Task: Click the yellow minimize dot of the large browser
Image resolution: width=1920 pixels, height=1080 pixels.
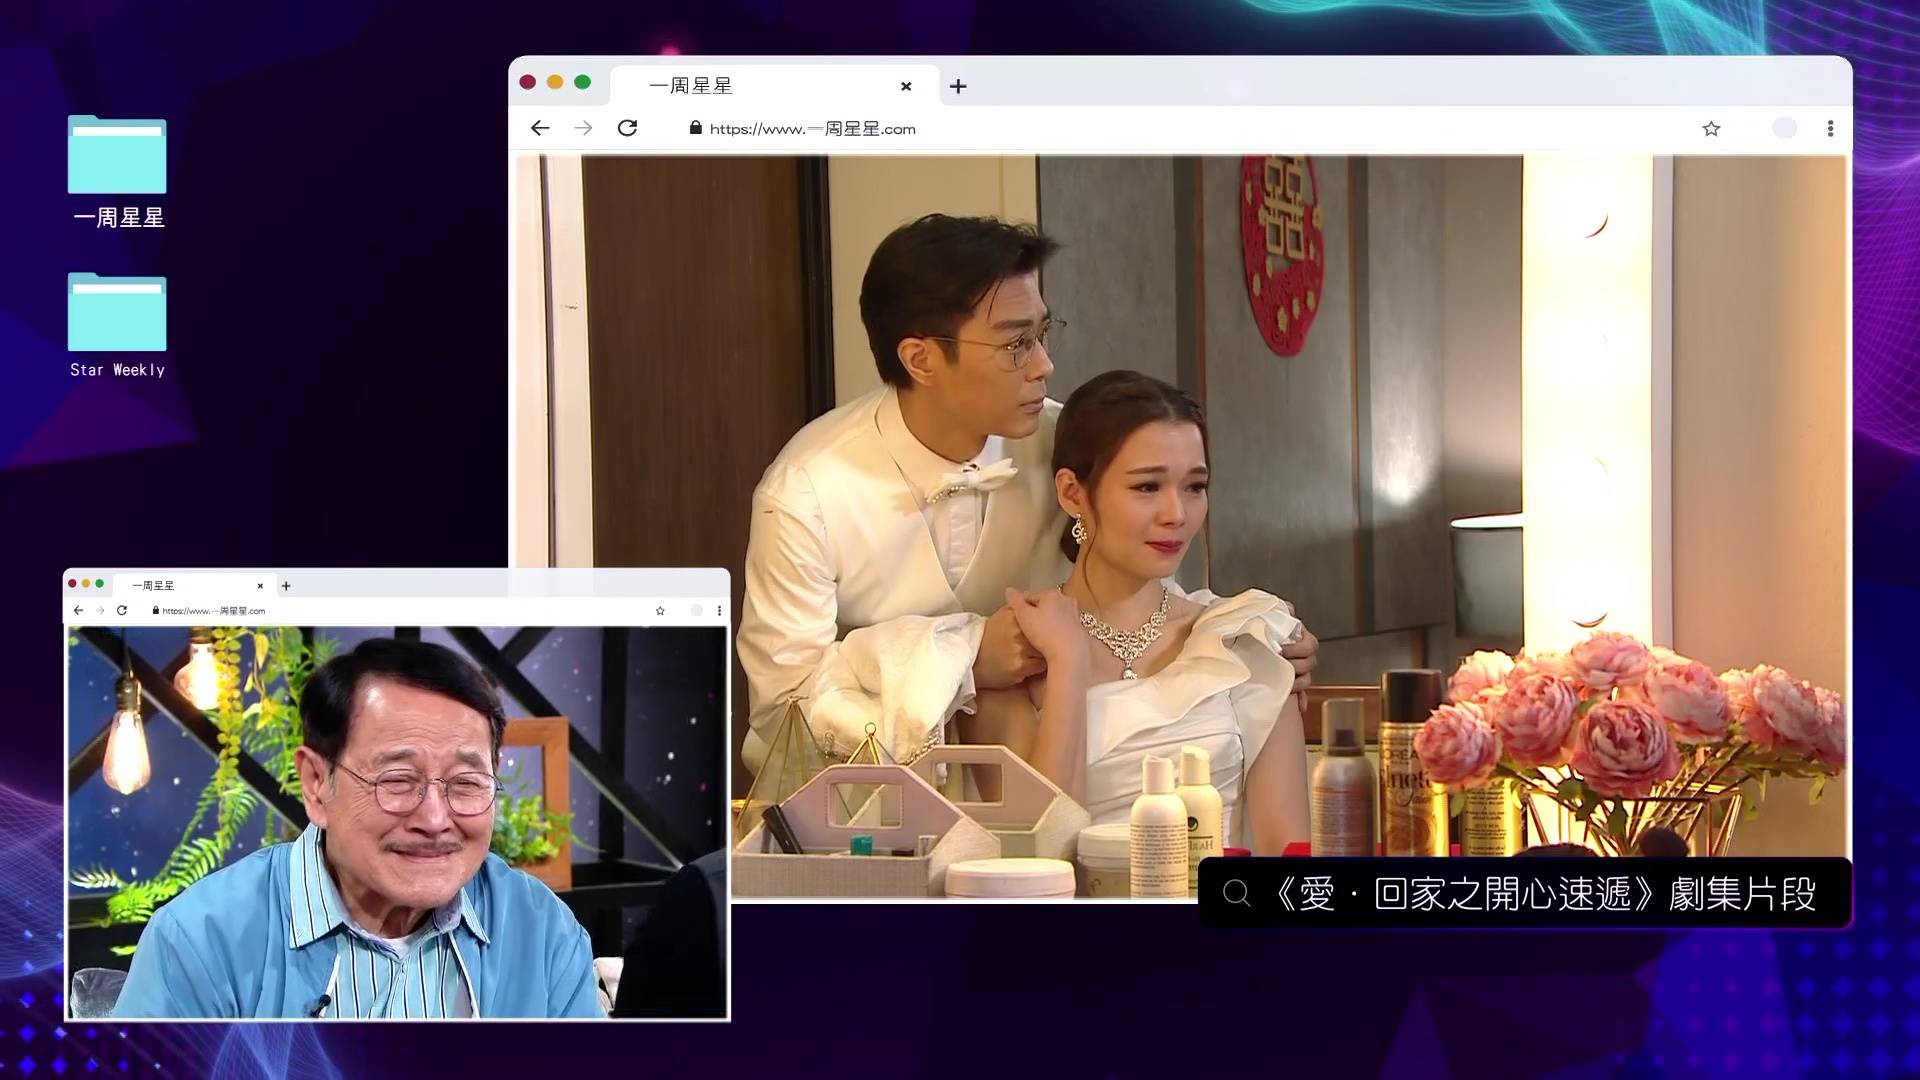Action: point(555,82)
